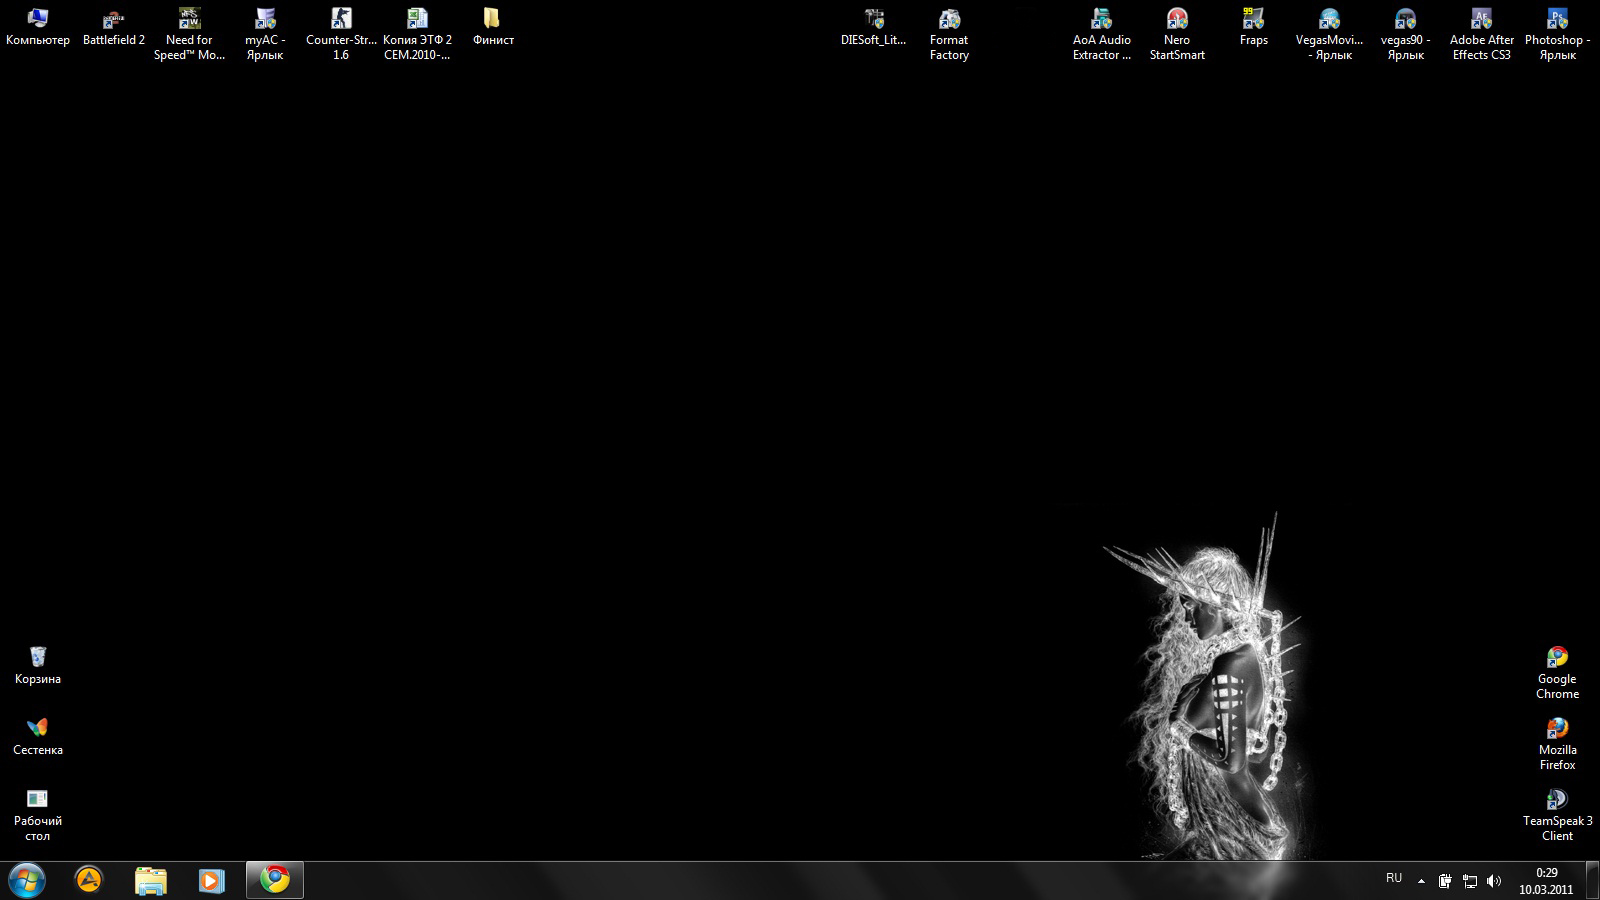
Task: Open the RU language switcher
Action: pyautogui.click(x=1394, y=879)
